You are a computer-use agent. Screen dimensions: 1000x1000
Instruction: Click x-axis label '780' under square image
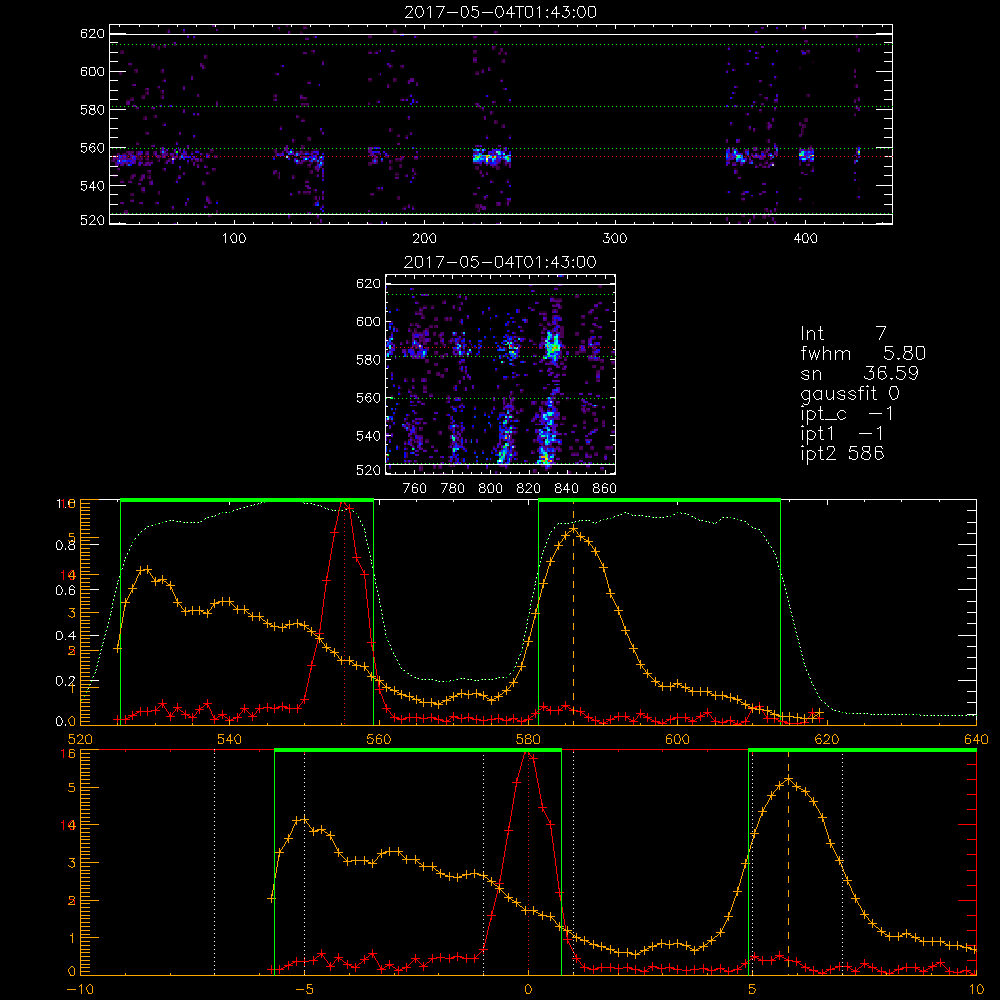coord(453,489)
